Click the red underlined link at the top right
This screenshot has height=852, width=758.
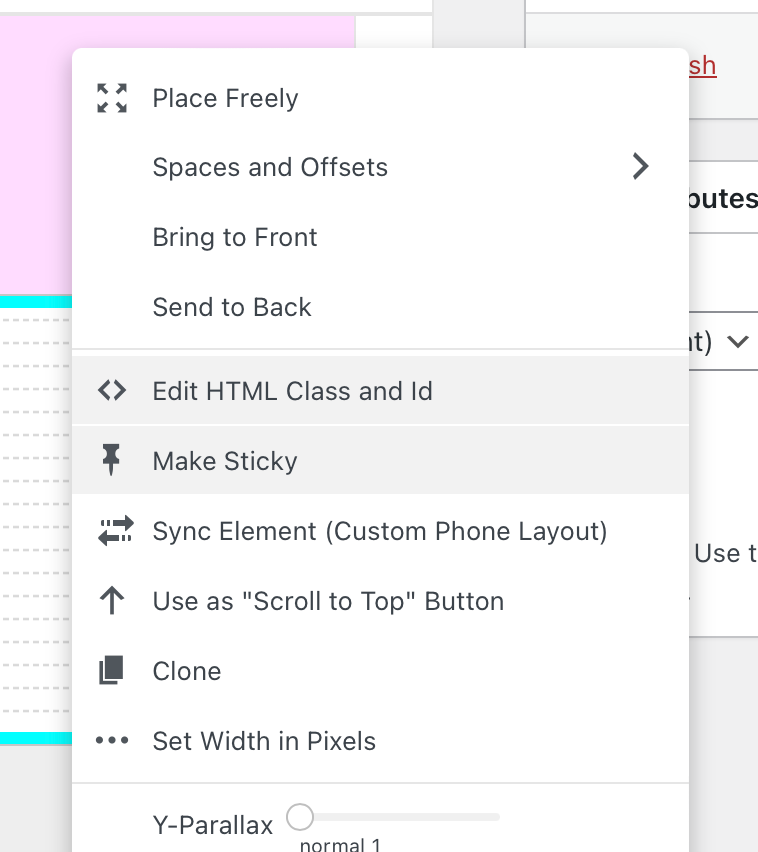click(x=705, y=65)
